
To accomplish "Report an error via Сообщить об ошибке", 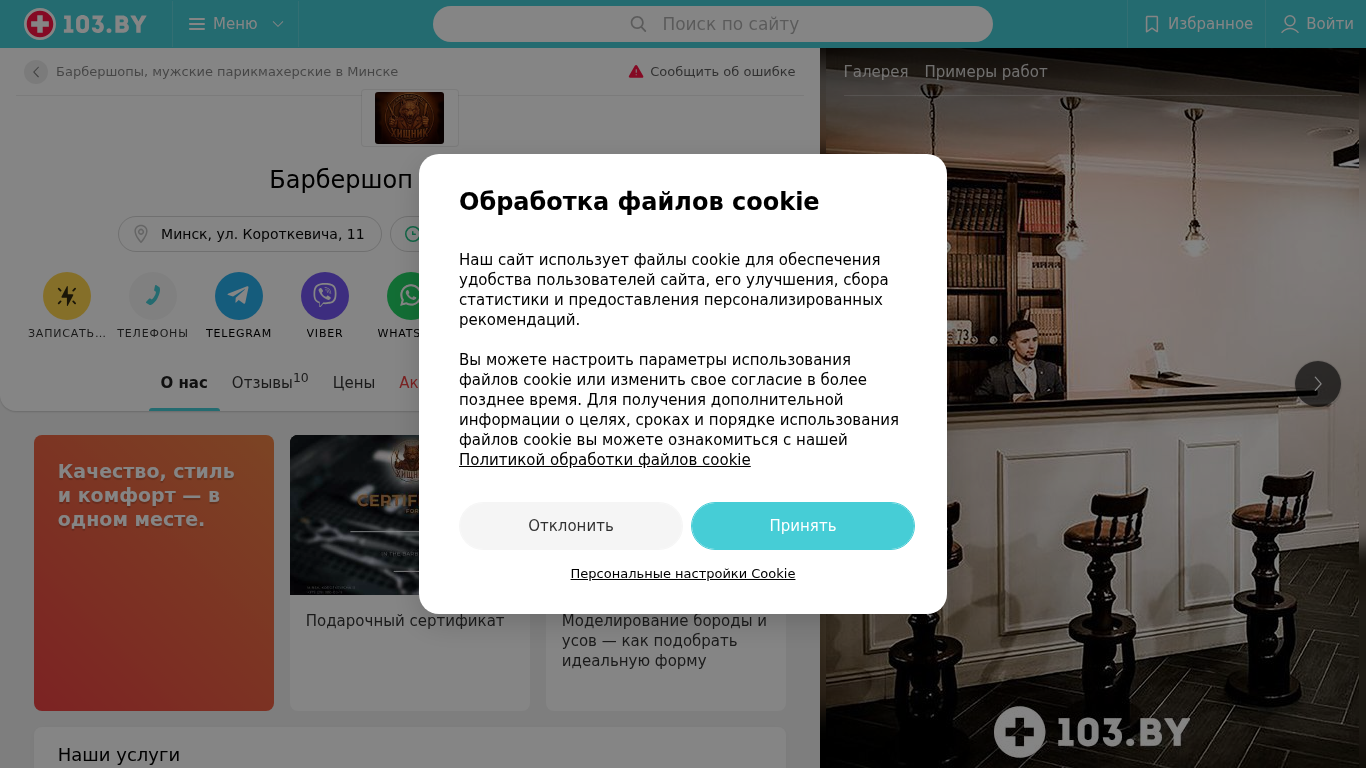I will point(712,72).
